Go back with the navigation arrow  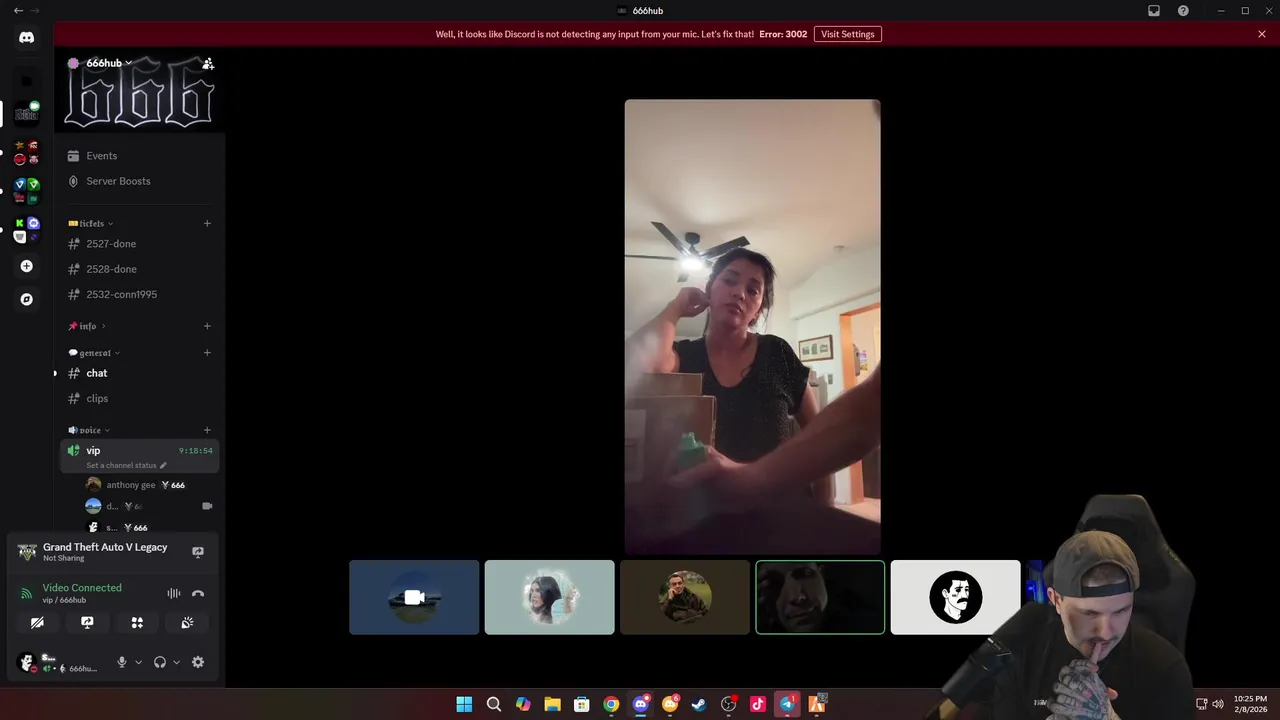point(18,10)
